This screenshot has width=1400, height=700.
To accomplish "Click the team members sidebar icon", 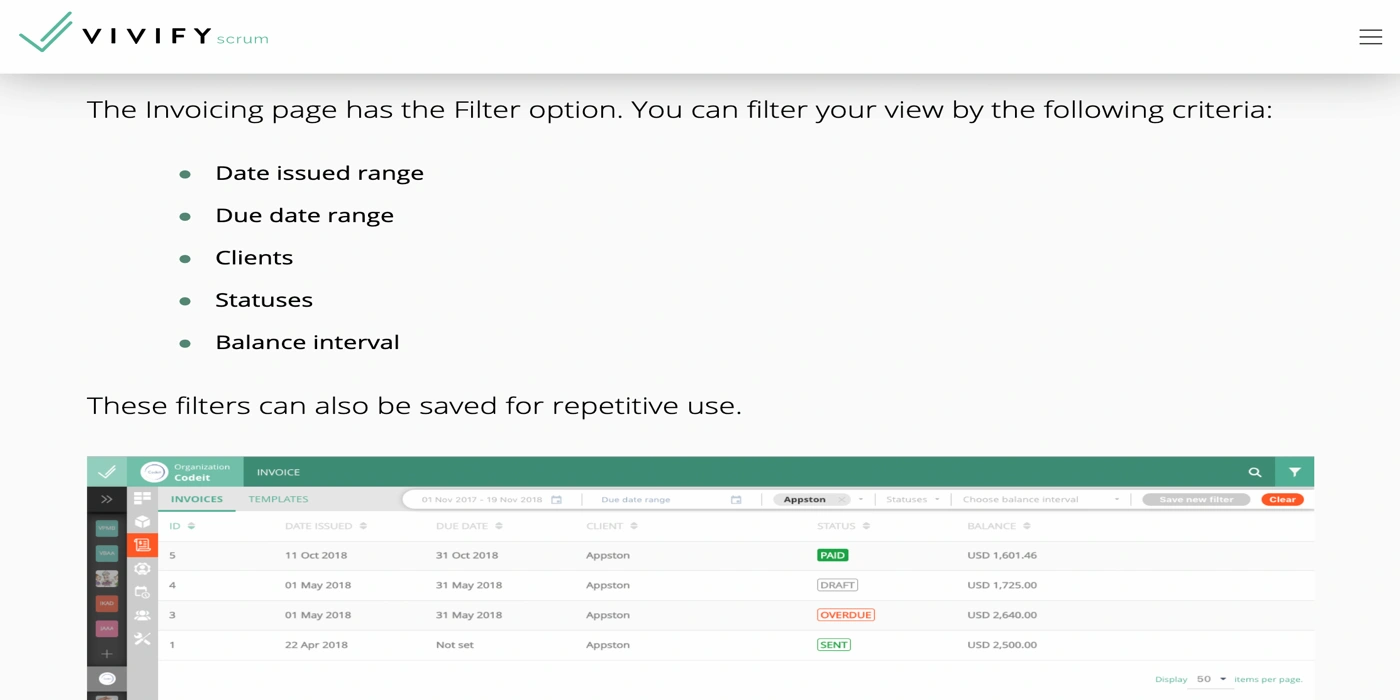I will coord(142,615).
